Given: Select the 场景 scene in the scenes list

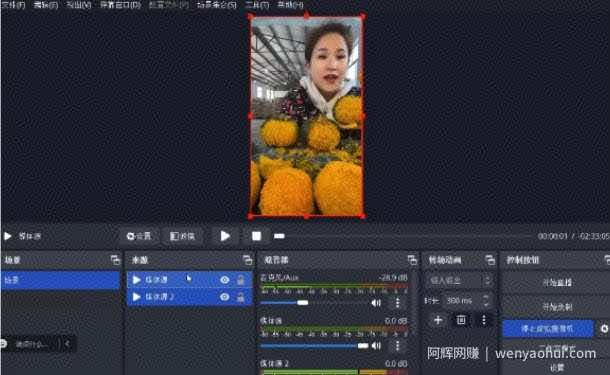Looking at the screenshot, I should (x=61, y=280).
